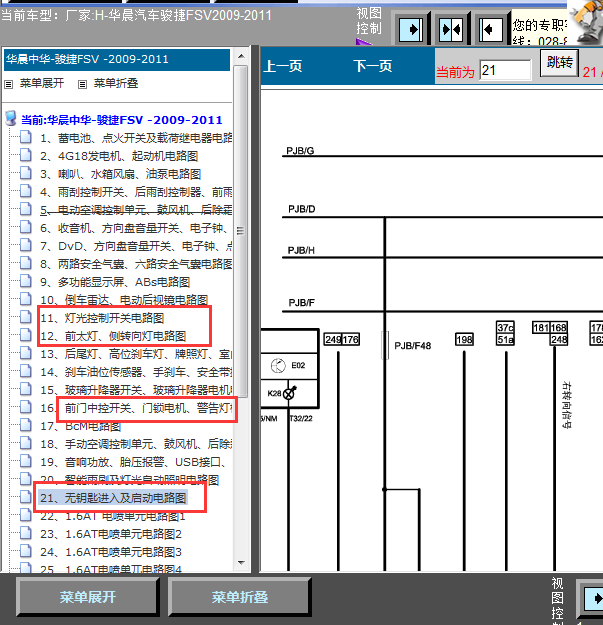Open 4、雨刮控制开关、后雨刮控制器 entry
Screen dimensions: 603x625
tap(136, 192)
